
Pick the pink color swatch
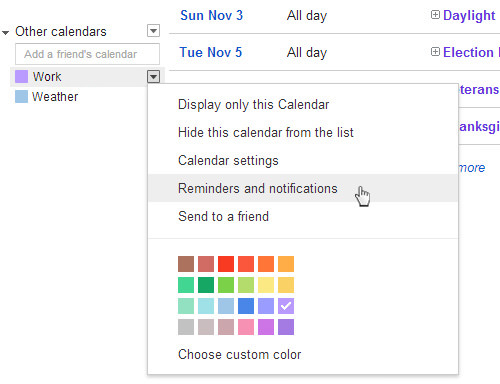pos(246,327)
